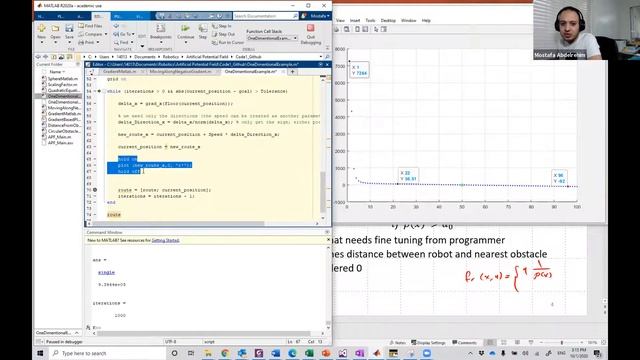Click Step Out debug button
This screenshot has width=640, height=360.
tap(223, 34)
